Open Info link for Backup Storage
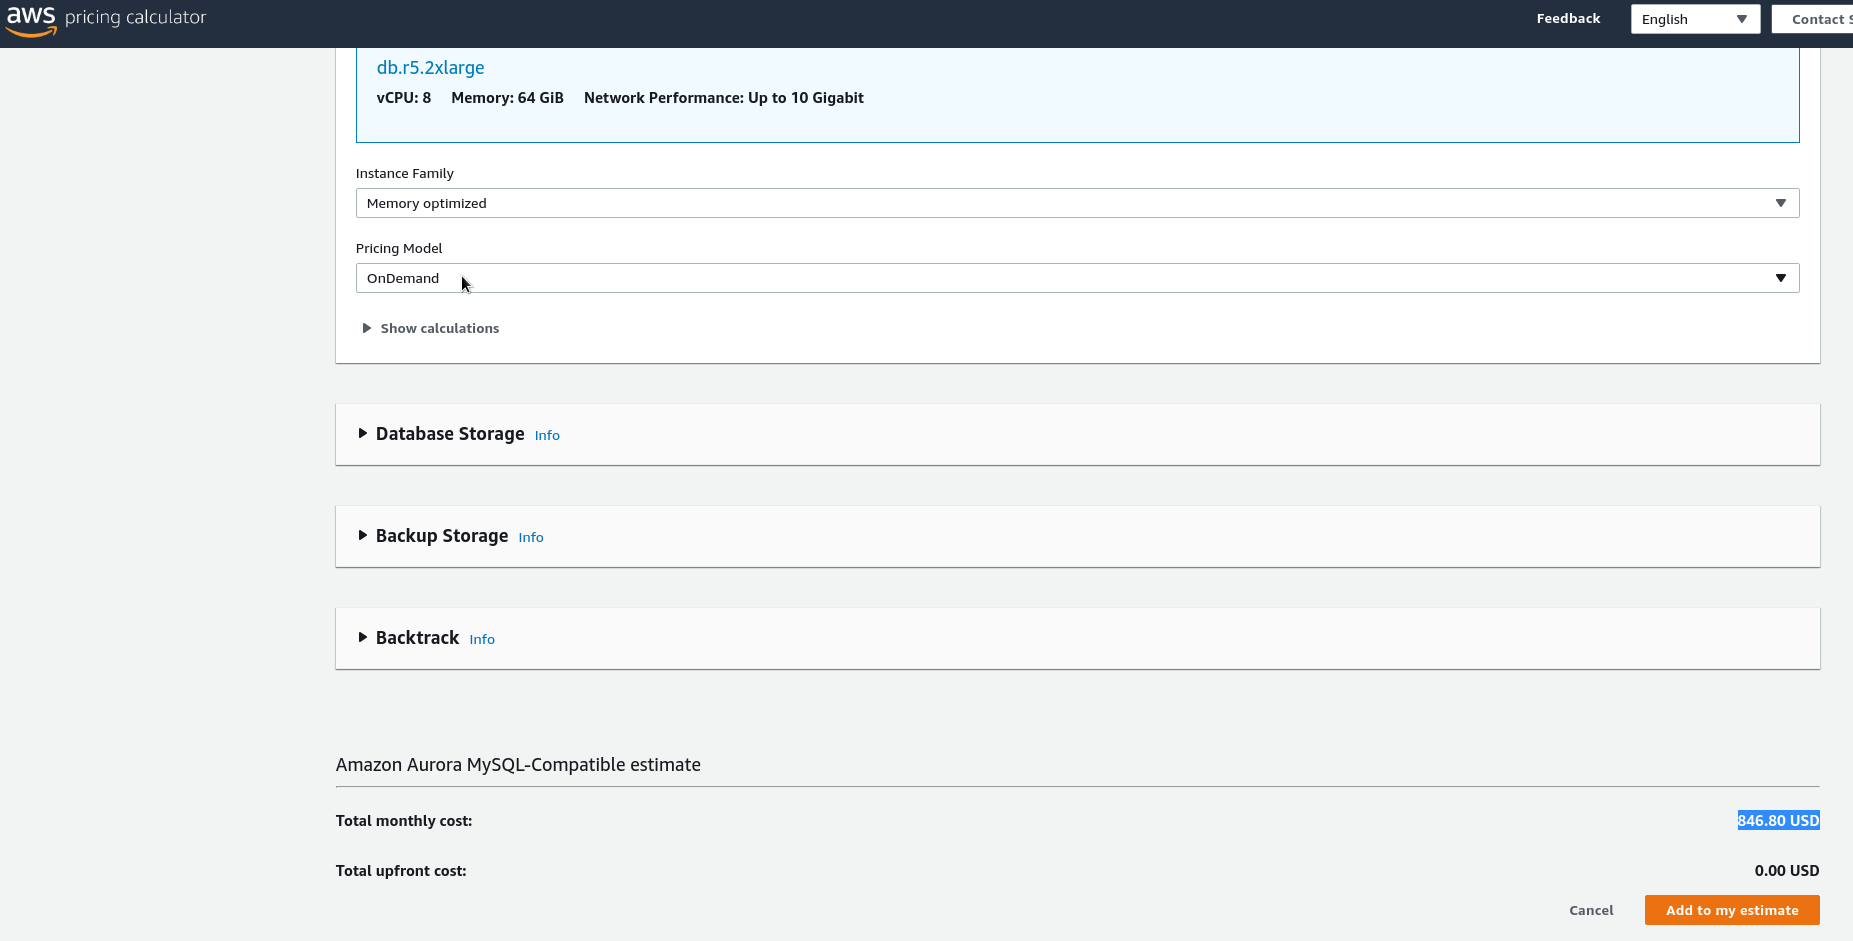This screenshot has width=1853, height=941. pyautogui.click(x=531, y=538)
